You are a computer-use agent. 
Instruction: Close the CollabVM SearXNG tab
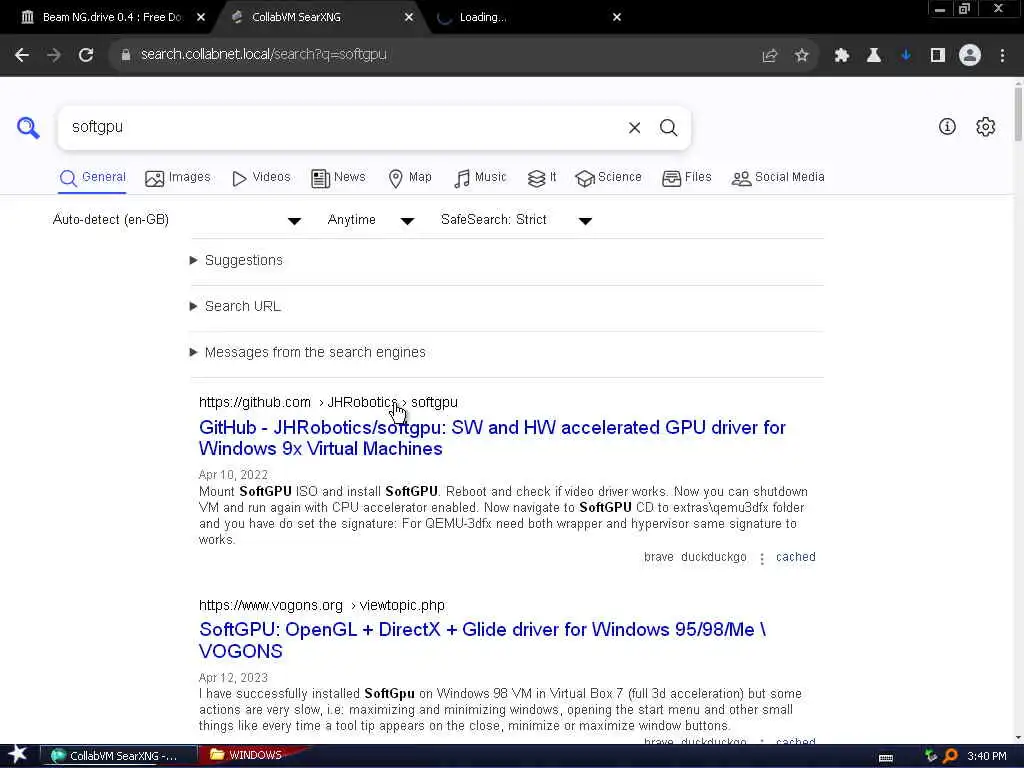pos(409,17)
